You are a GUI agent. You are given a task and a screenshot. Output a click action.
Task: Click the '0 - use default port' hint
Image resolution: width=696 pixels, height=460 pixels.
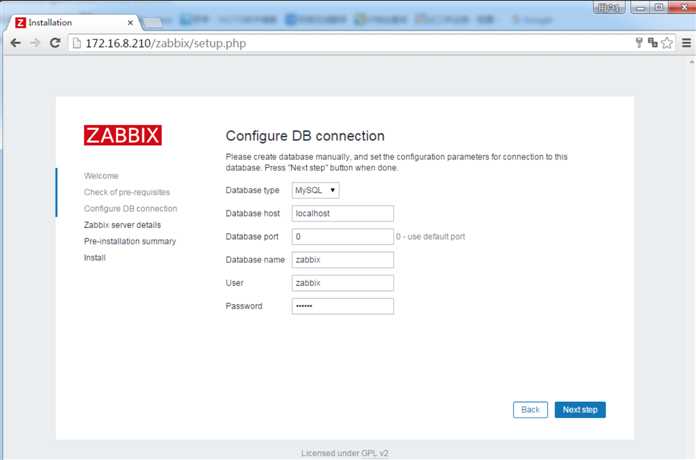(431, 237)
